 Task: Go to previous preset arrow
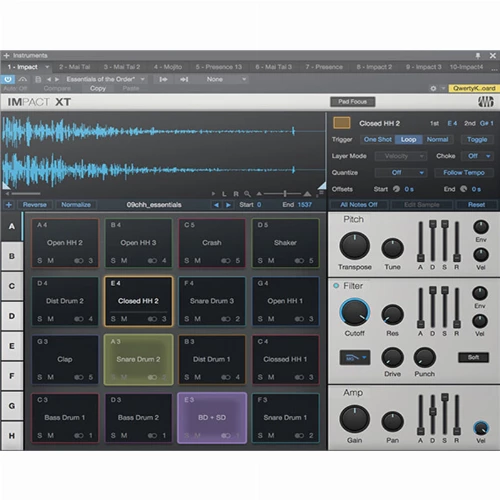pos(49,79)
